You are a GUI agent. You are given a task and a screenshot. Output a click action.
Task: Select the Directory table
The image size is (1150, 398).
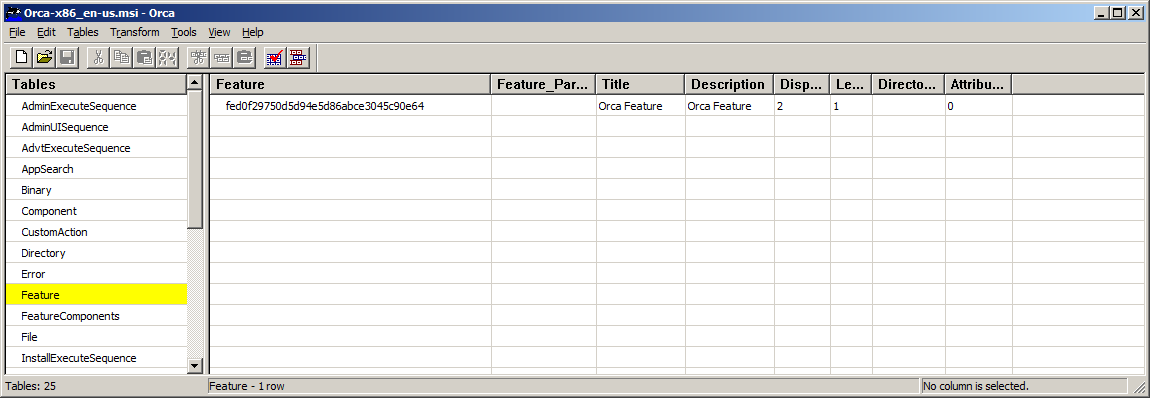(96, 253)
